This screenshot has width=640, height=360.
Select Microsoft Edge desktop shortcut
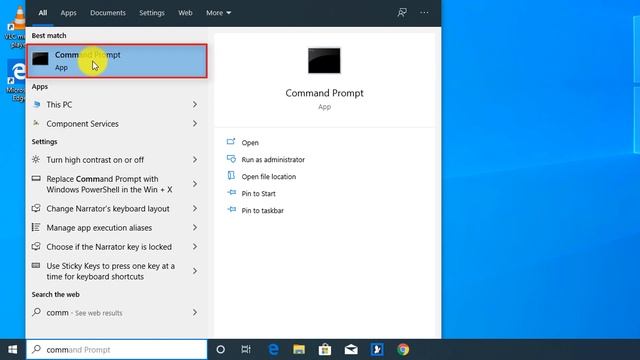pyautogui.click(x=16, y=80)
